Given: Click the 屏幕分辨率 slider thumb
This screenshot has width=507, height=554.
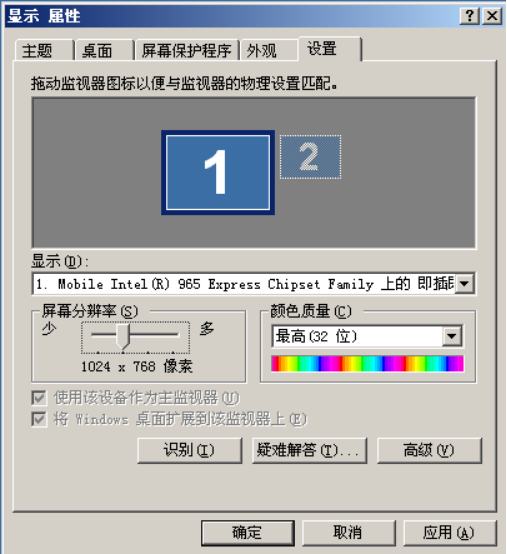Looking at the screenshot, I should (x=123, y=337).
